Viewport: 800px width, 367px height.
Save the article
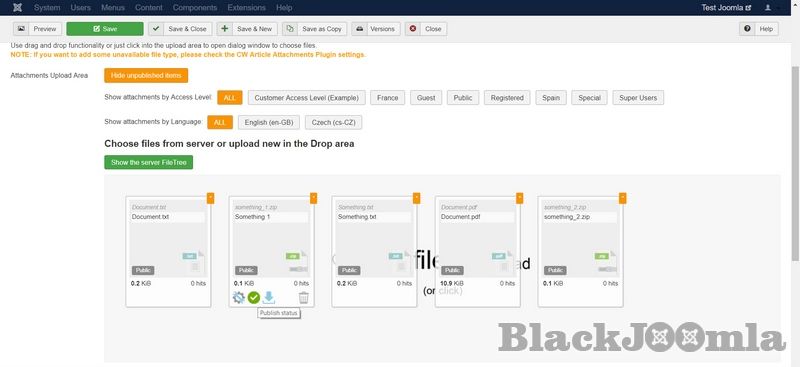[105, 29]
